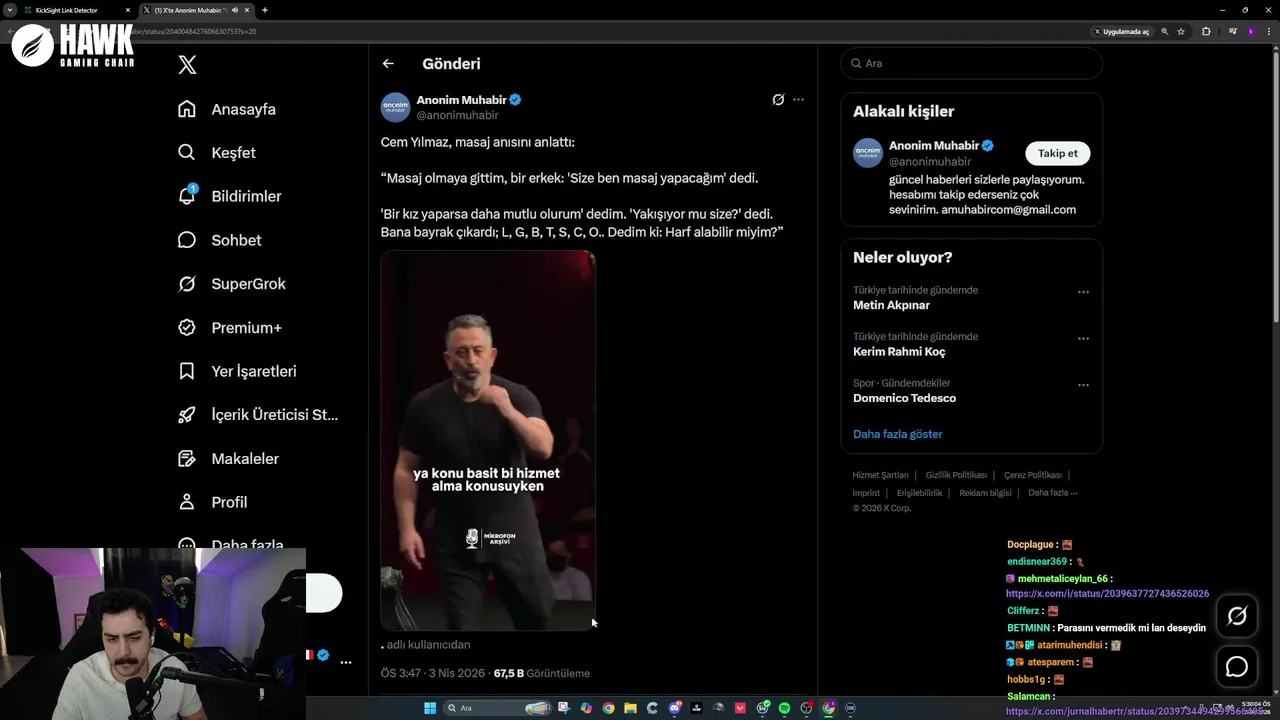Open more options for Kerim Rahmi Koç trend

coord(1083,339)
